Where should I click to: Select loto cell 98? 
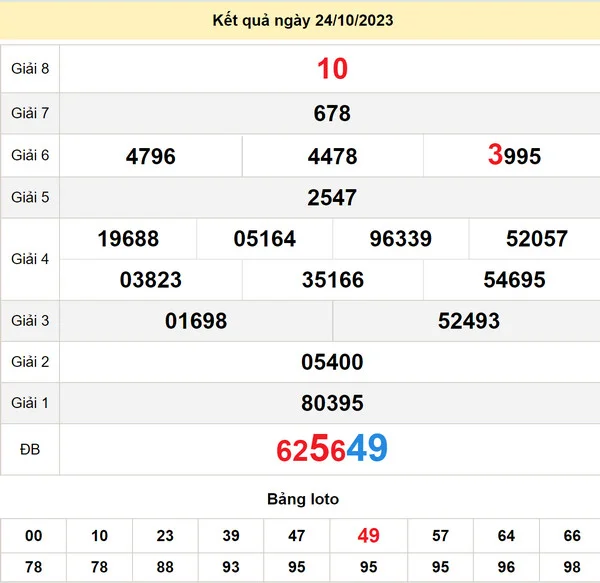[571, 567]
